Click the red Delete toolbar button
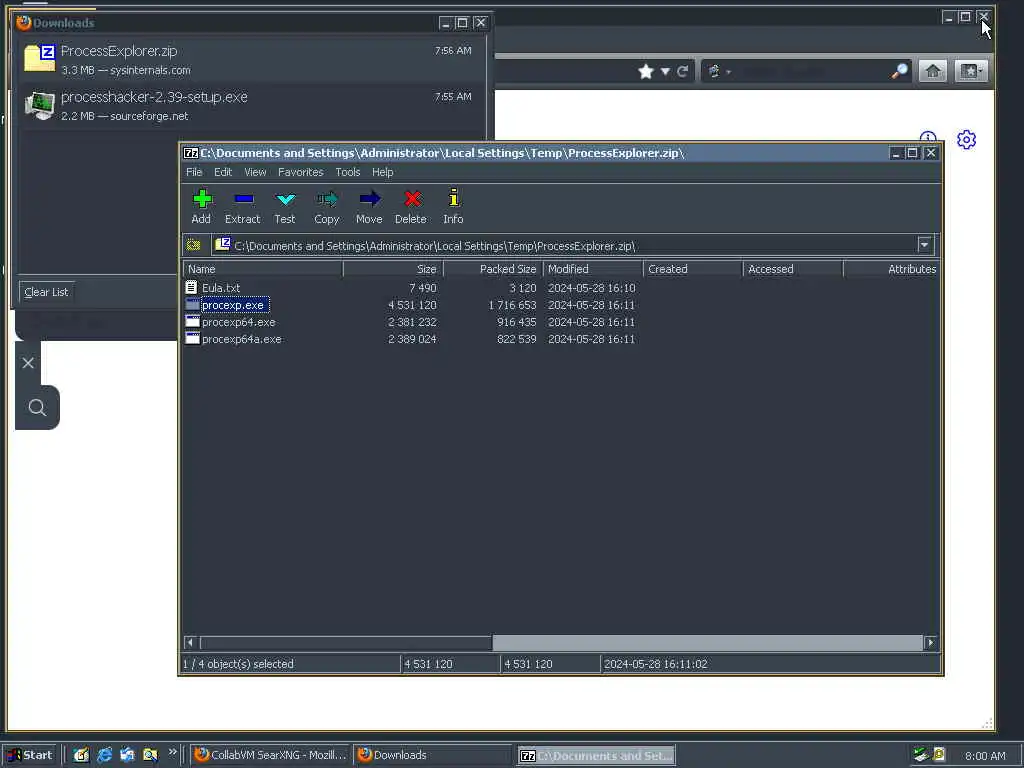Image resolution: width=1024 pixels, height=768 pixels. tap(411, 206)
